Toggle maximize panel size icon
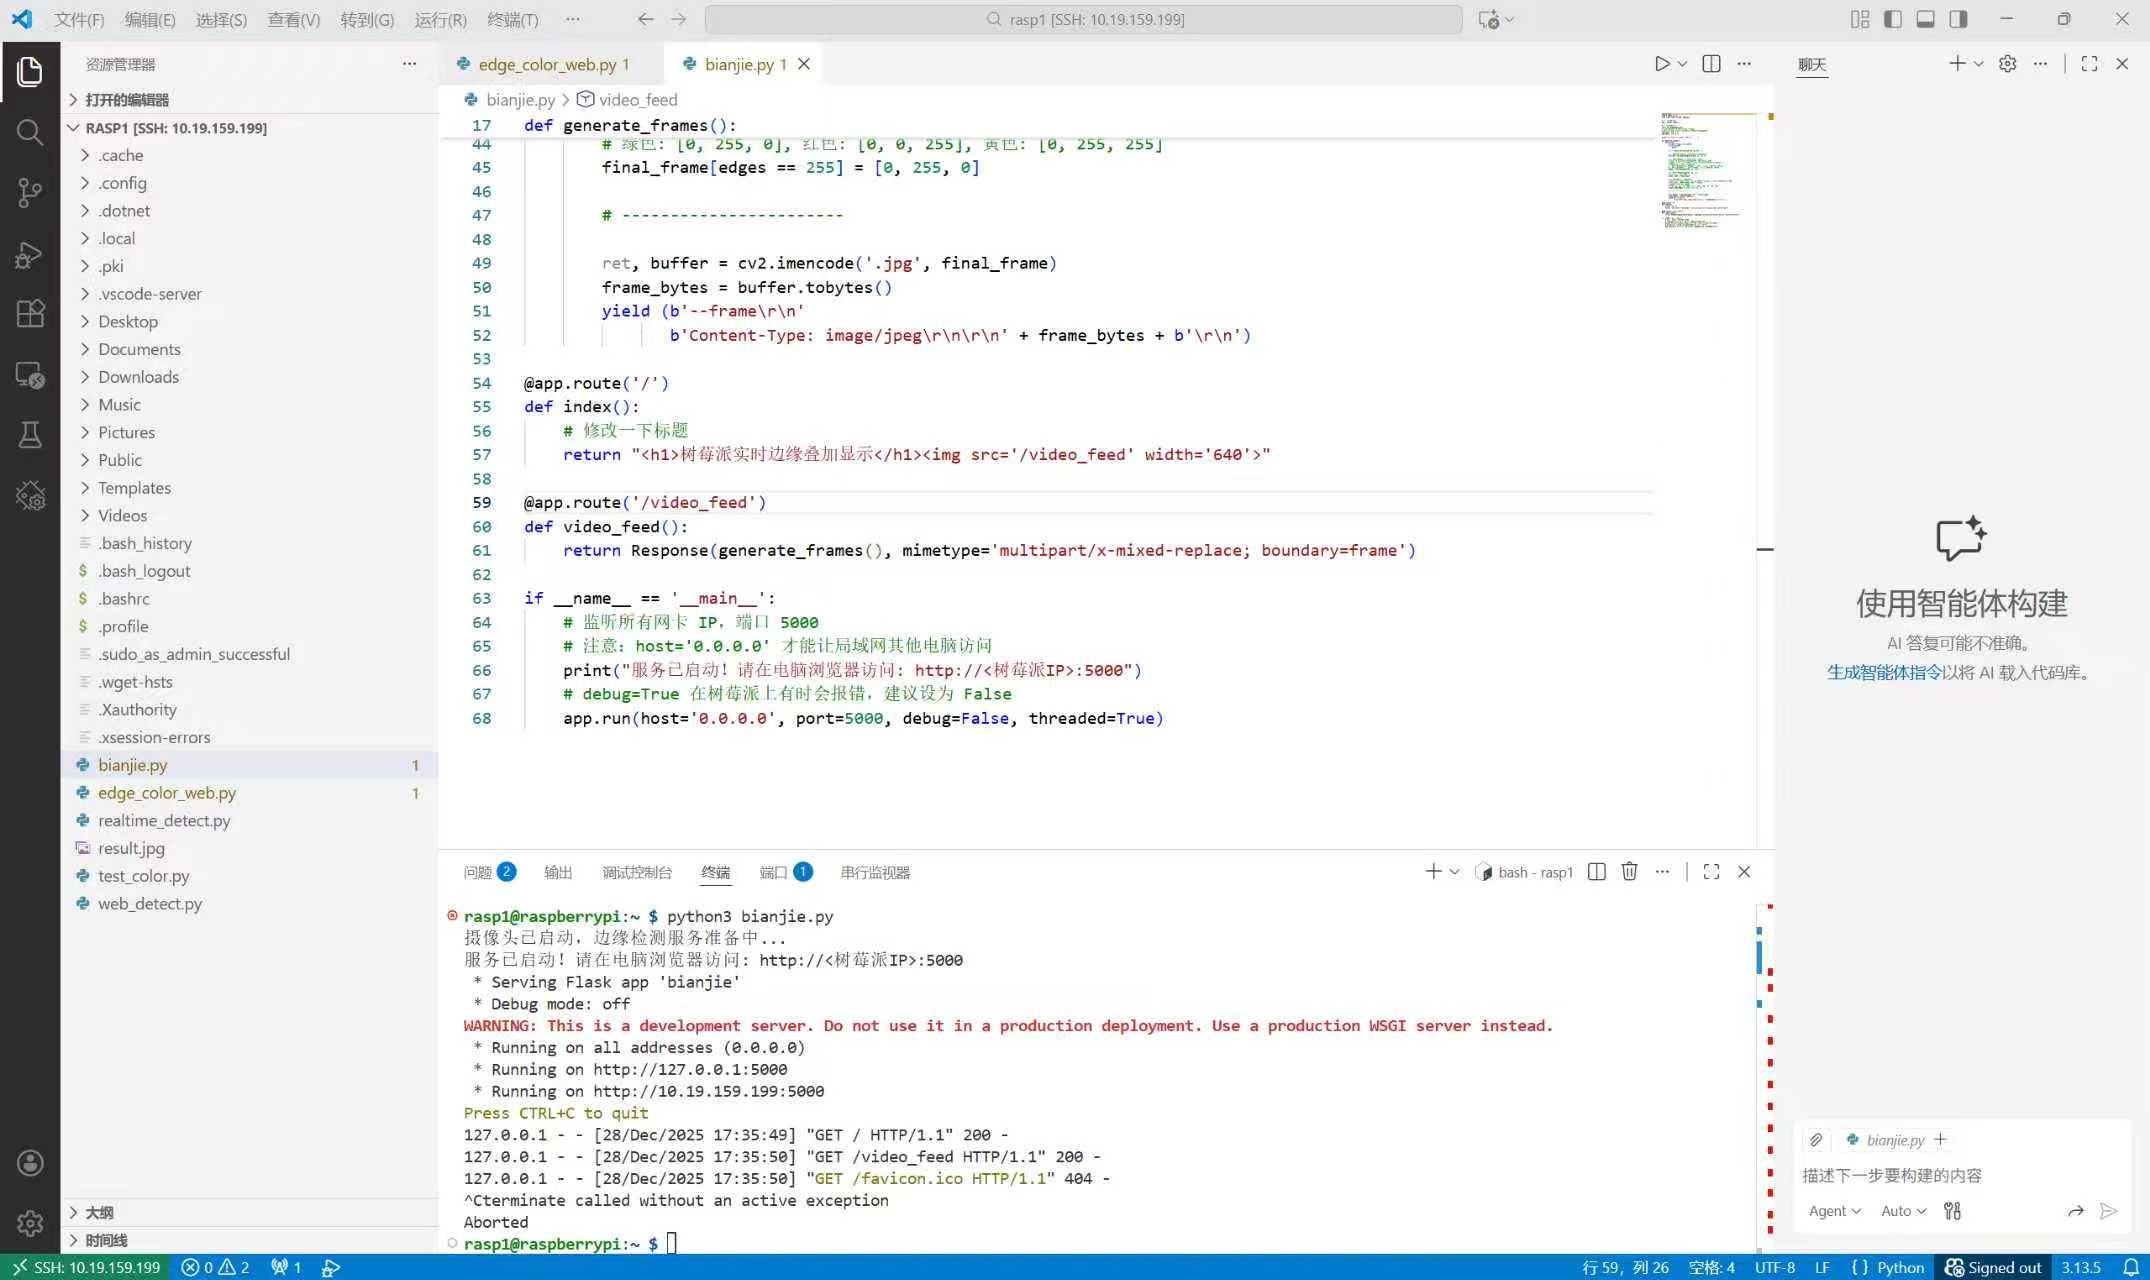The image size is (2150, 1280). [x=1711, y=871]
